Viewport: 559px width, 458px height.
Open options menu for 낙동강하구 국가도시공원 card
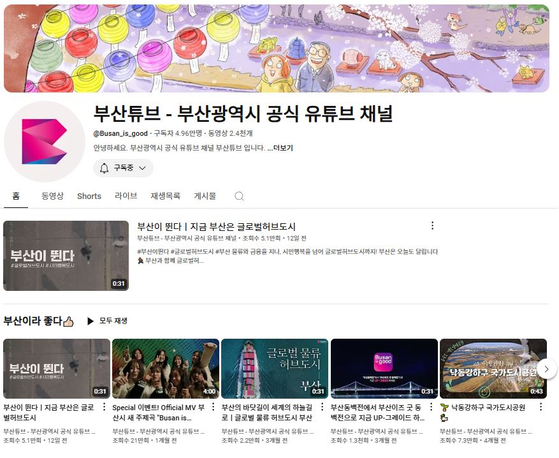pyautogui.click(x=541, y=407)
